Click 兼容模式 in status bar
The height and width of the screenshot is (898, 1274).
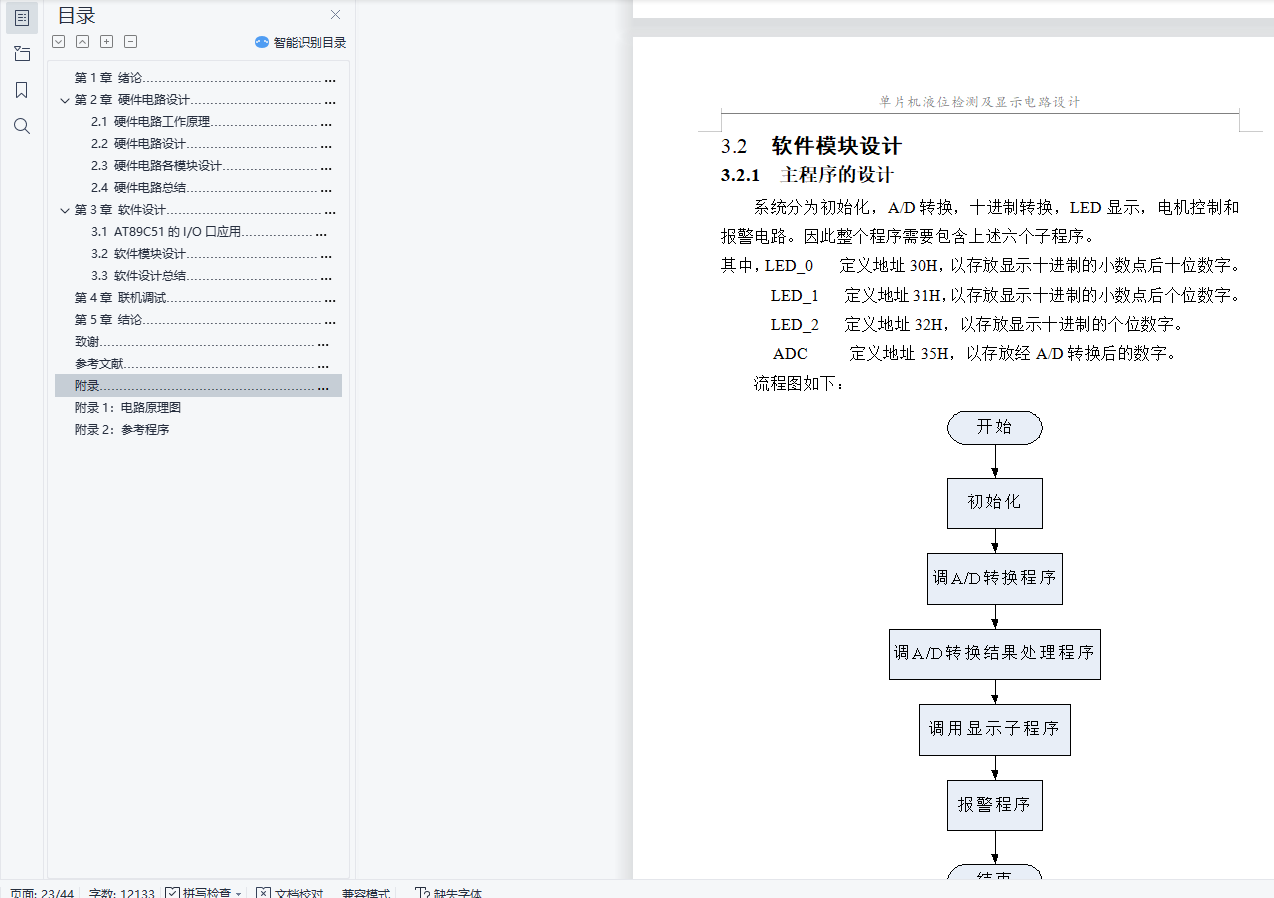365,892
